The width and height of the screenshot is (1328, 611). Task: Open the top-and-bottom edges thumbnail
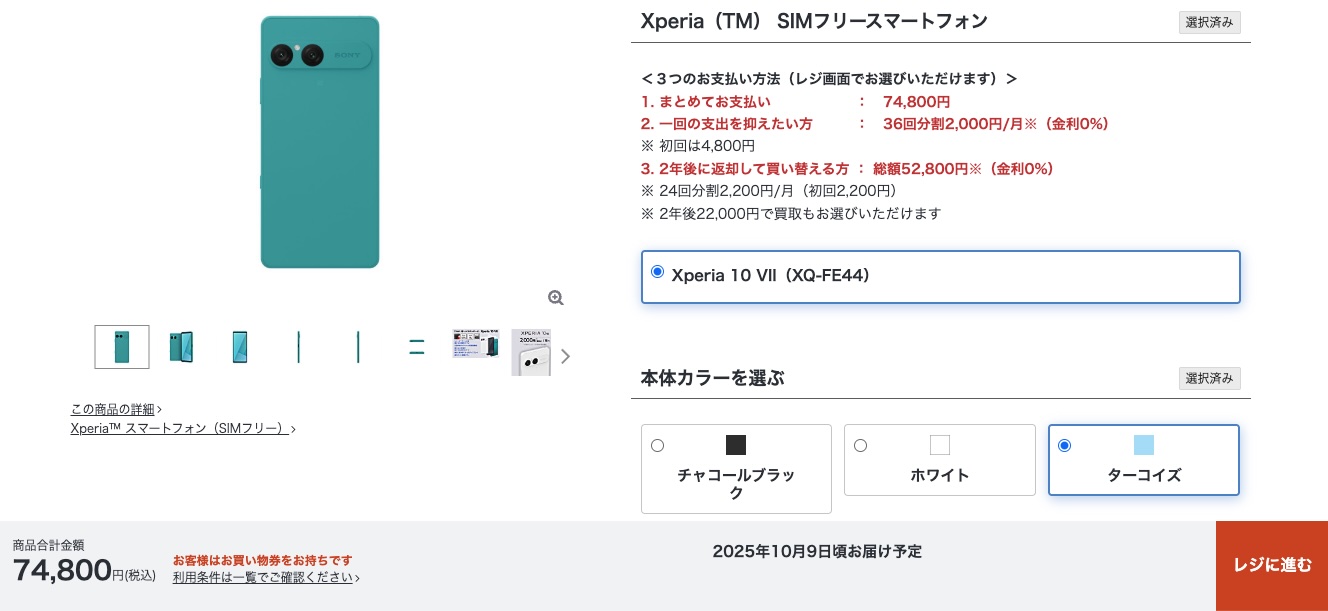(x=417, y=347)
